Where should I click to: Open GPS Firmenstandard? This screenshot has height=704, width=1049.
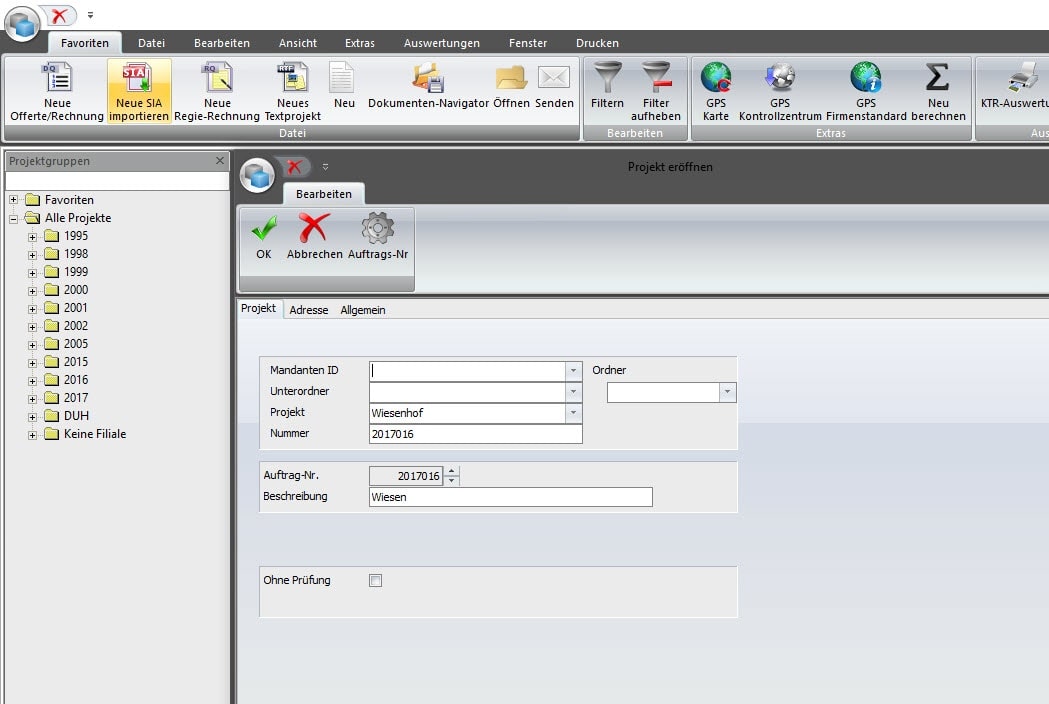click(x=866, y=92)
